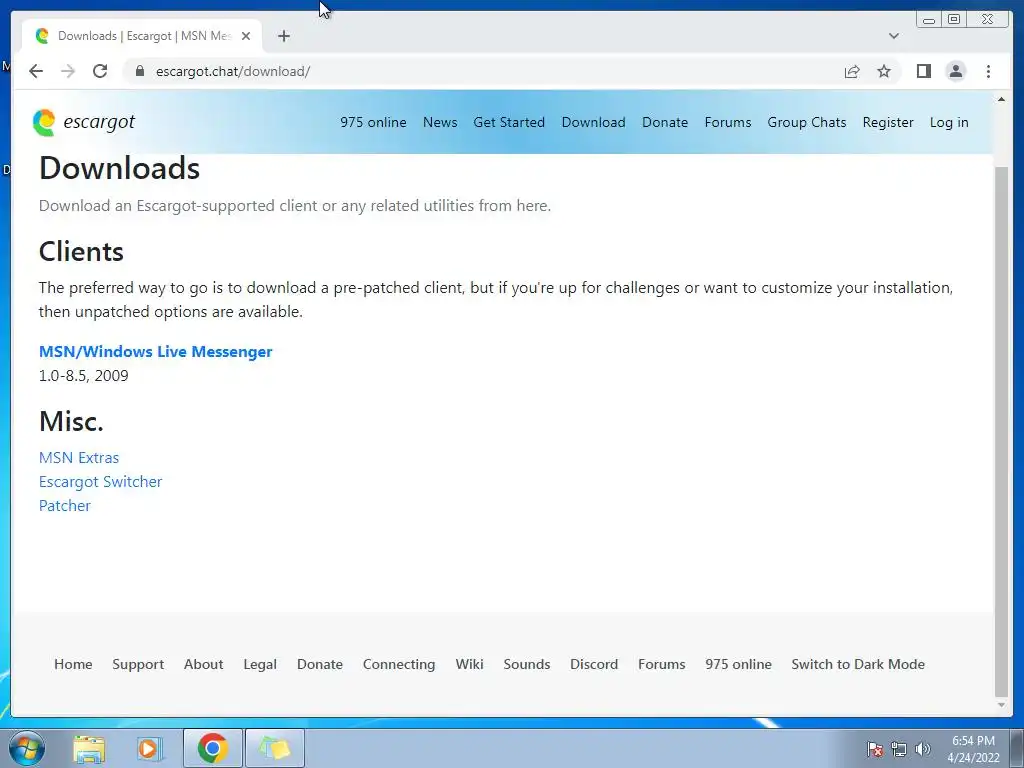Image resolution: width=1024 pixels, height=768 pixels.
Task: Open the Chrome profile avatar
Action: pyautogui.click(x=955, y=71)
